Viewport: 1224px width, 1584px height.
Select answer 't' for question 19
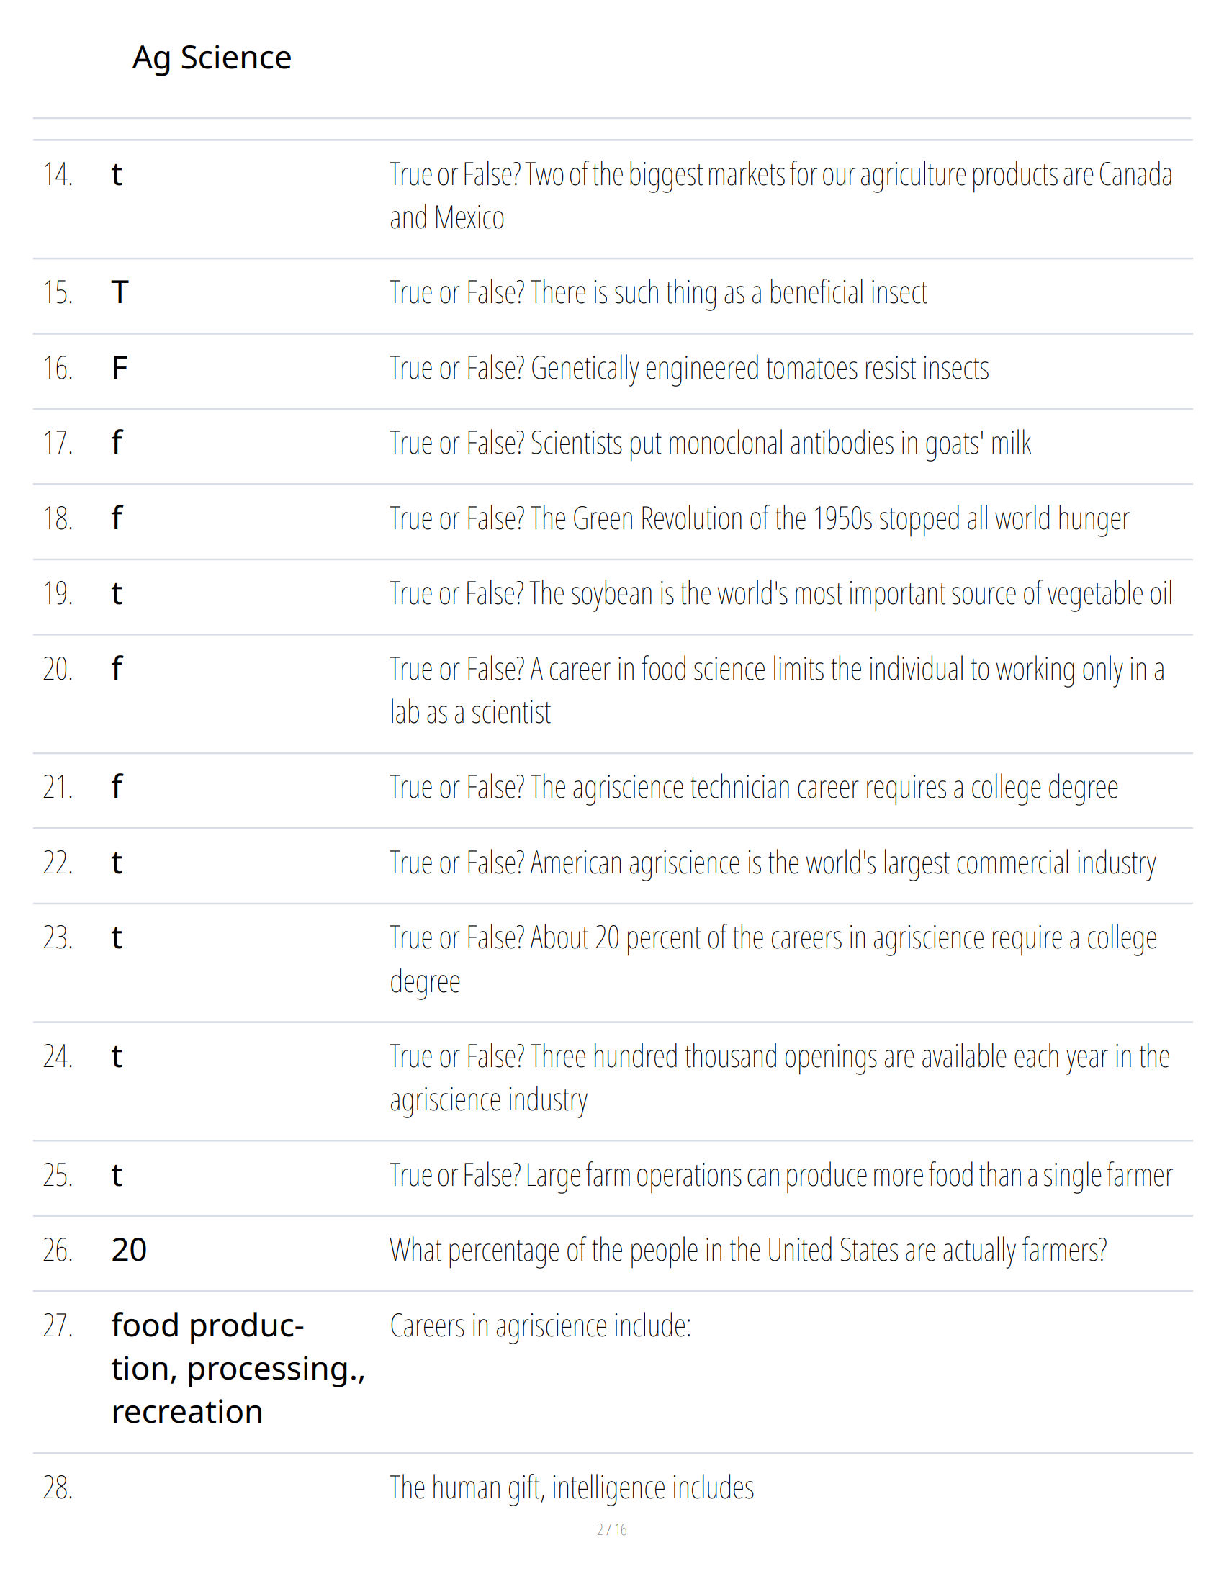pyautogui.click(x=117, y=594)
